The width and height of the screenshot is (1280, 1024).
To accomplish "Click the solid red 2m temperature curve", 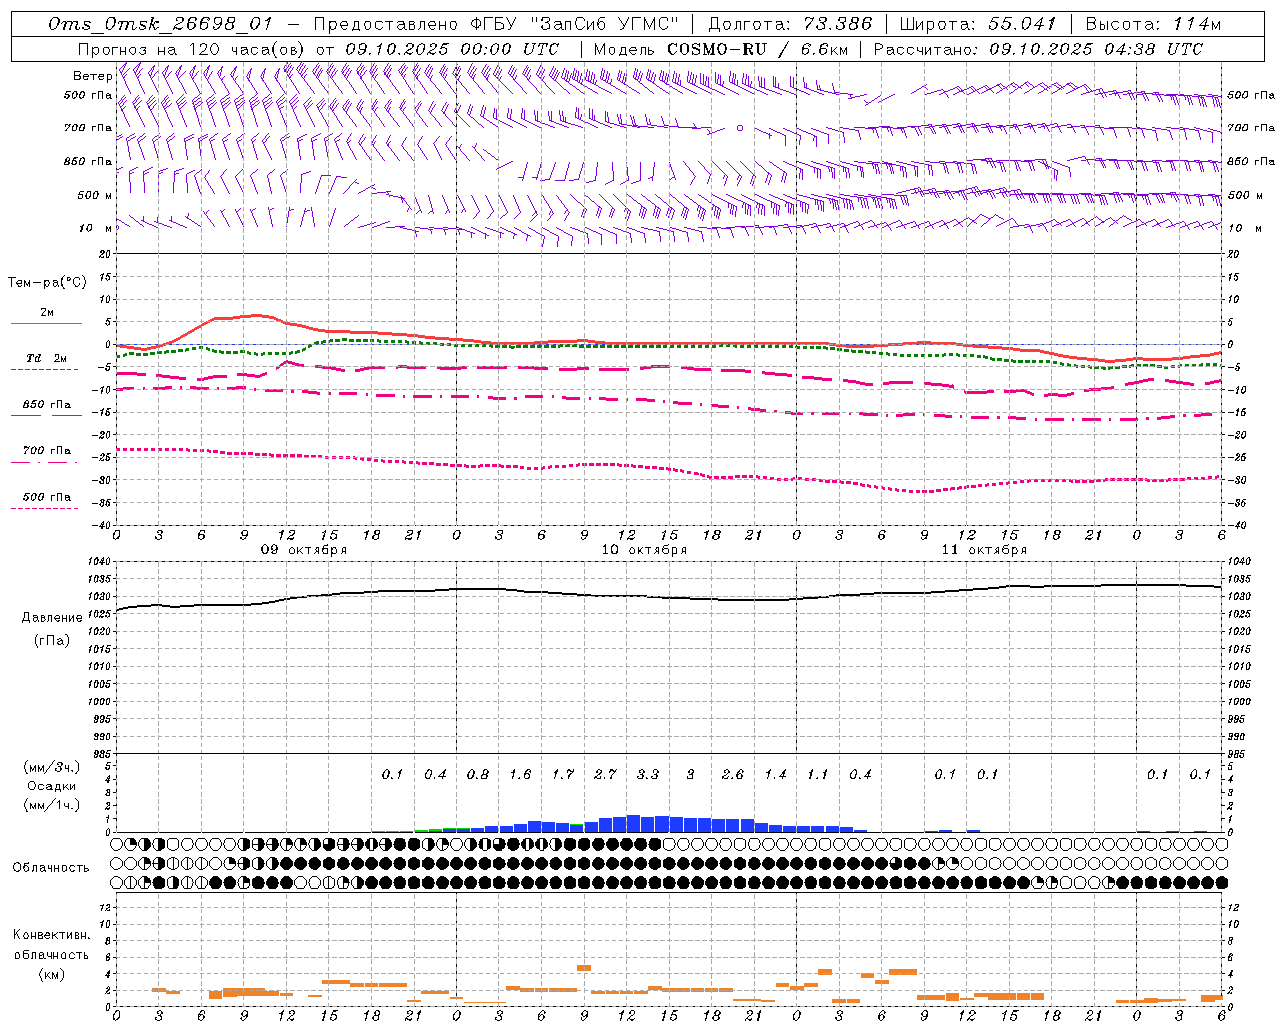I will pyautogui.click(x=668, y=343).
